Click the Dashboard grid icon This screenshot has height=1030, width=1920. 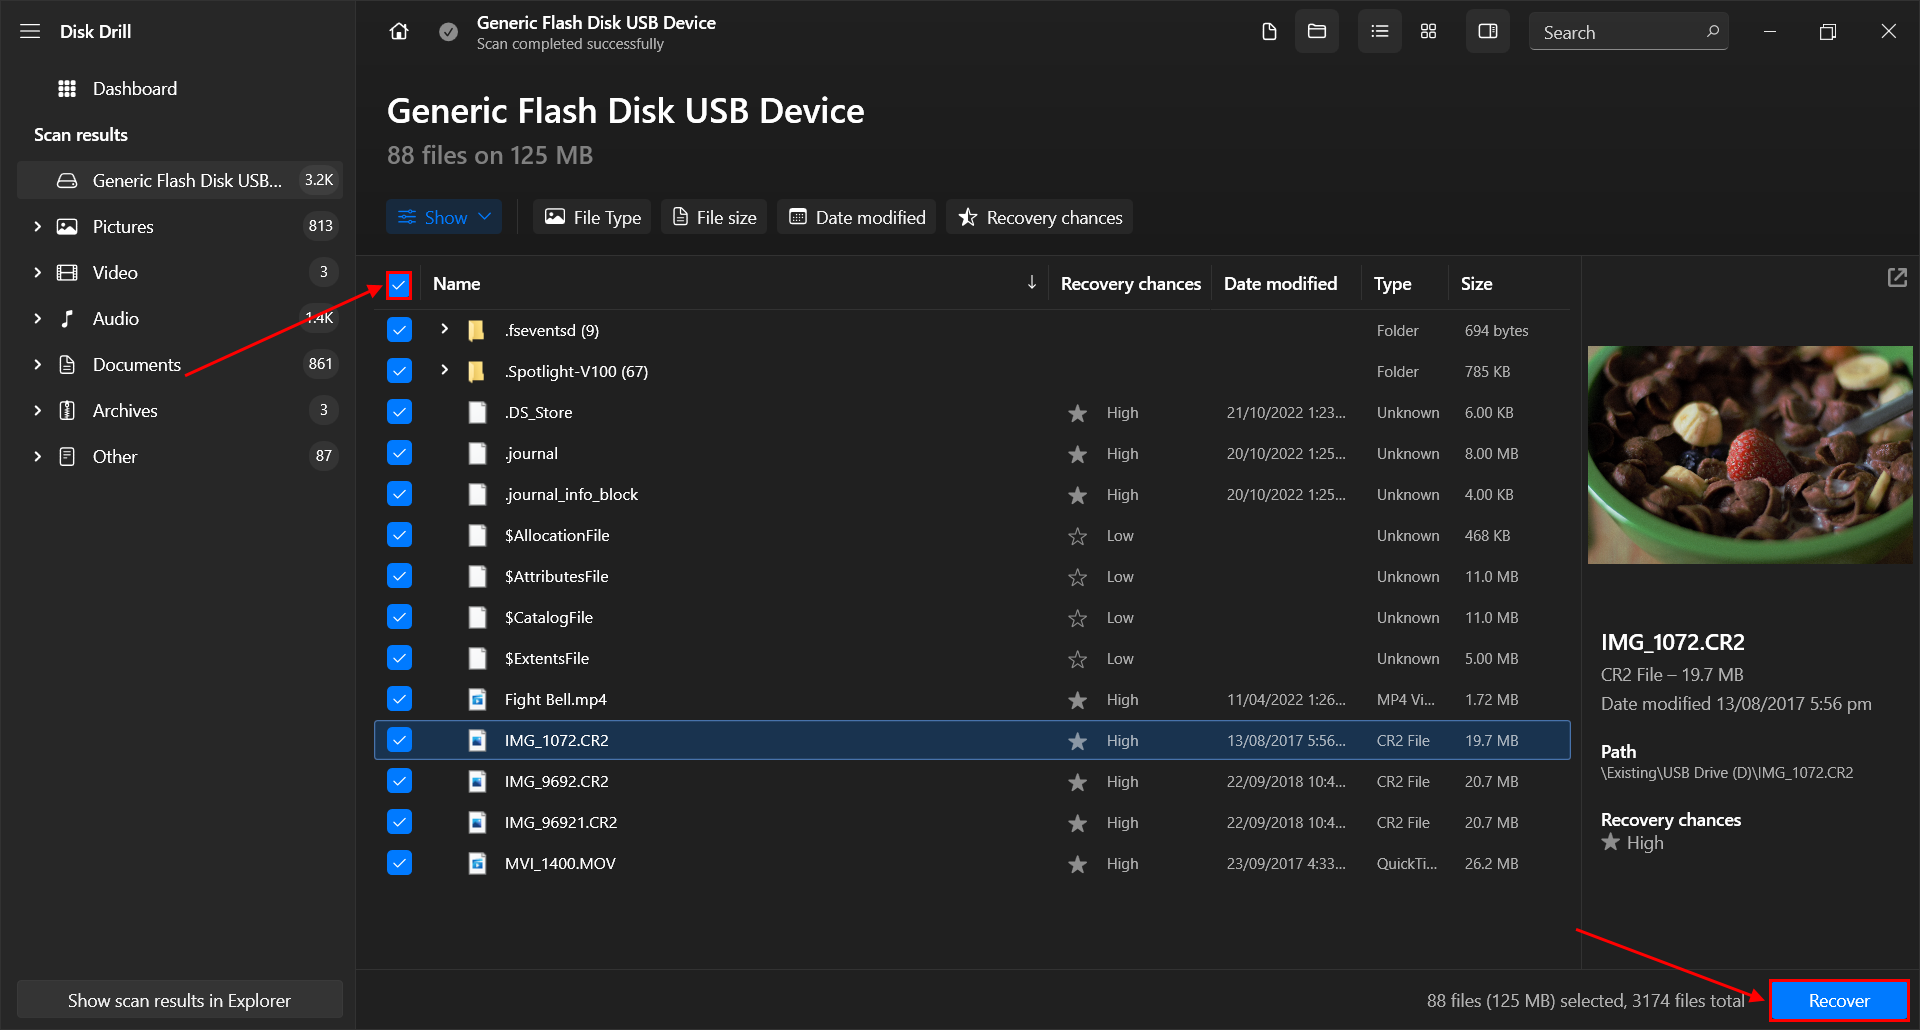click(67, 89)
